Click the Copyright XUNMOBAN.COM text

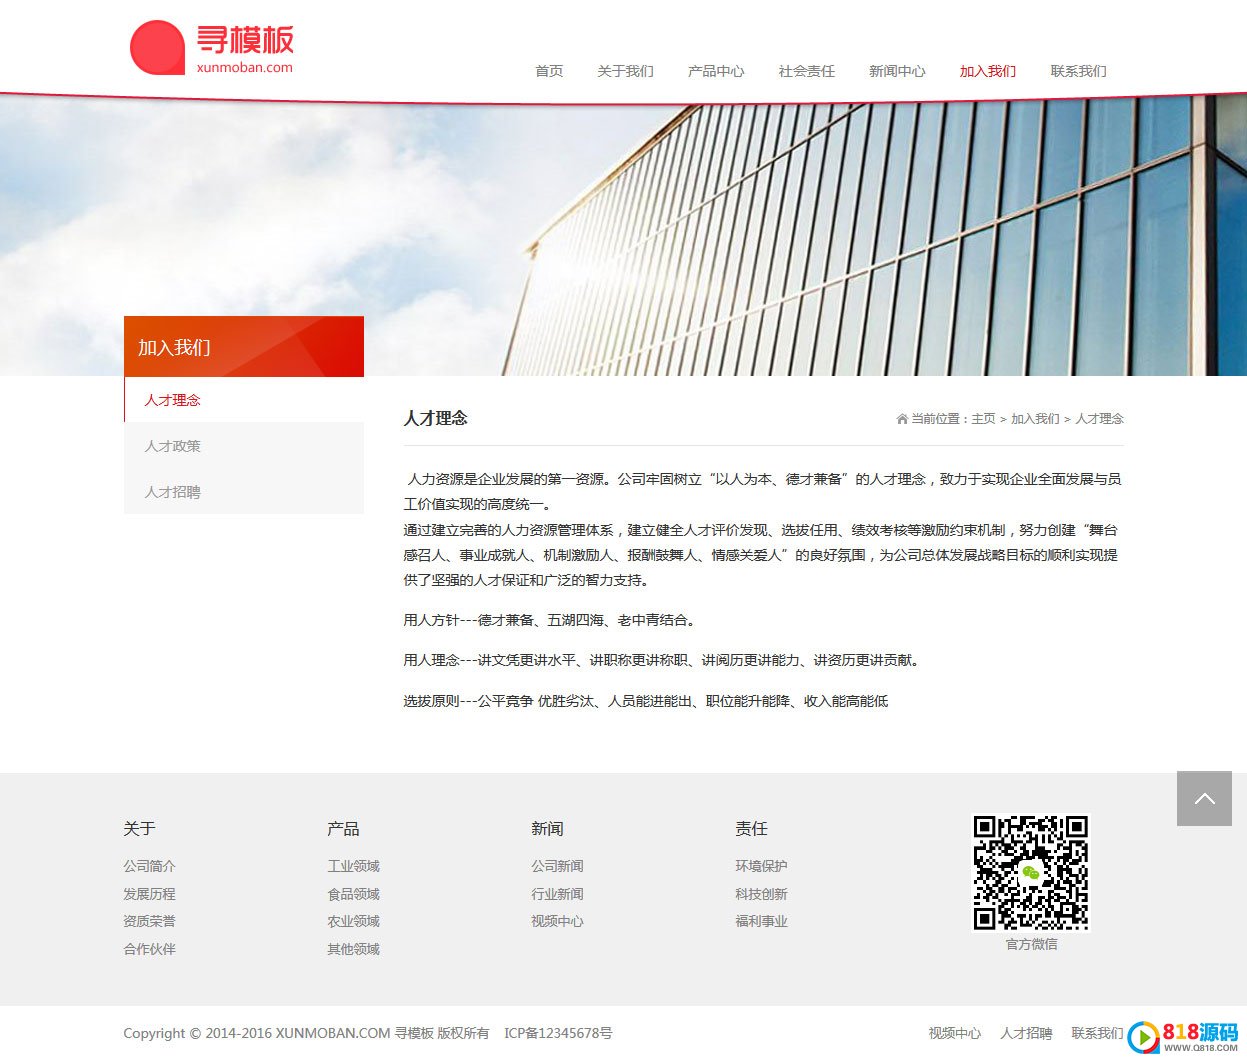[x=306, y=1033]
